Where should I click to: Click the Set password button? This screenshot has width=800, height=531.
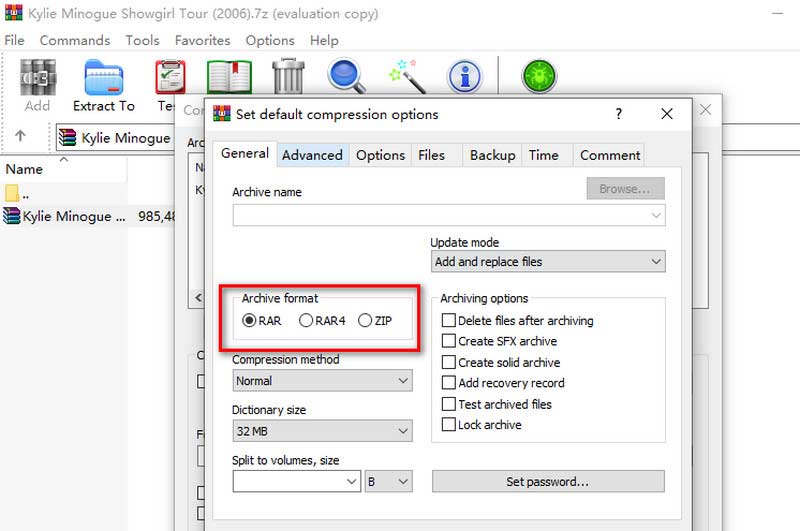click(x=547, y=482)
